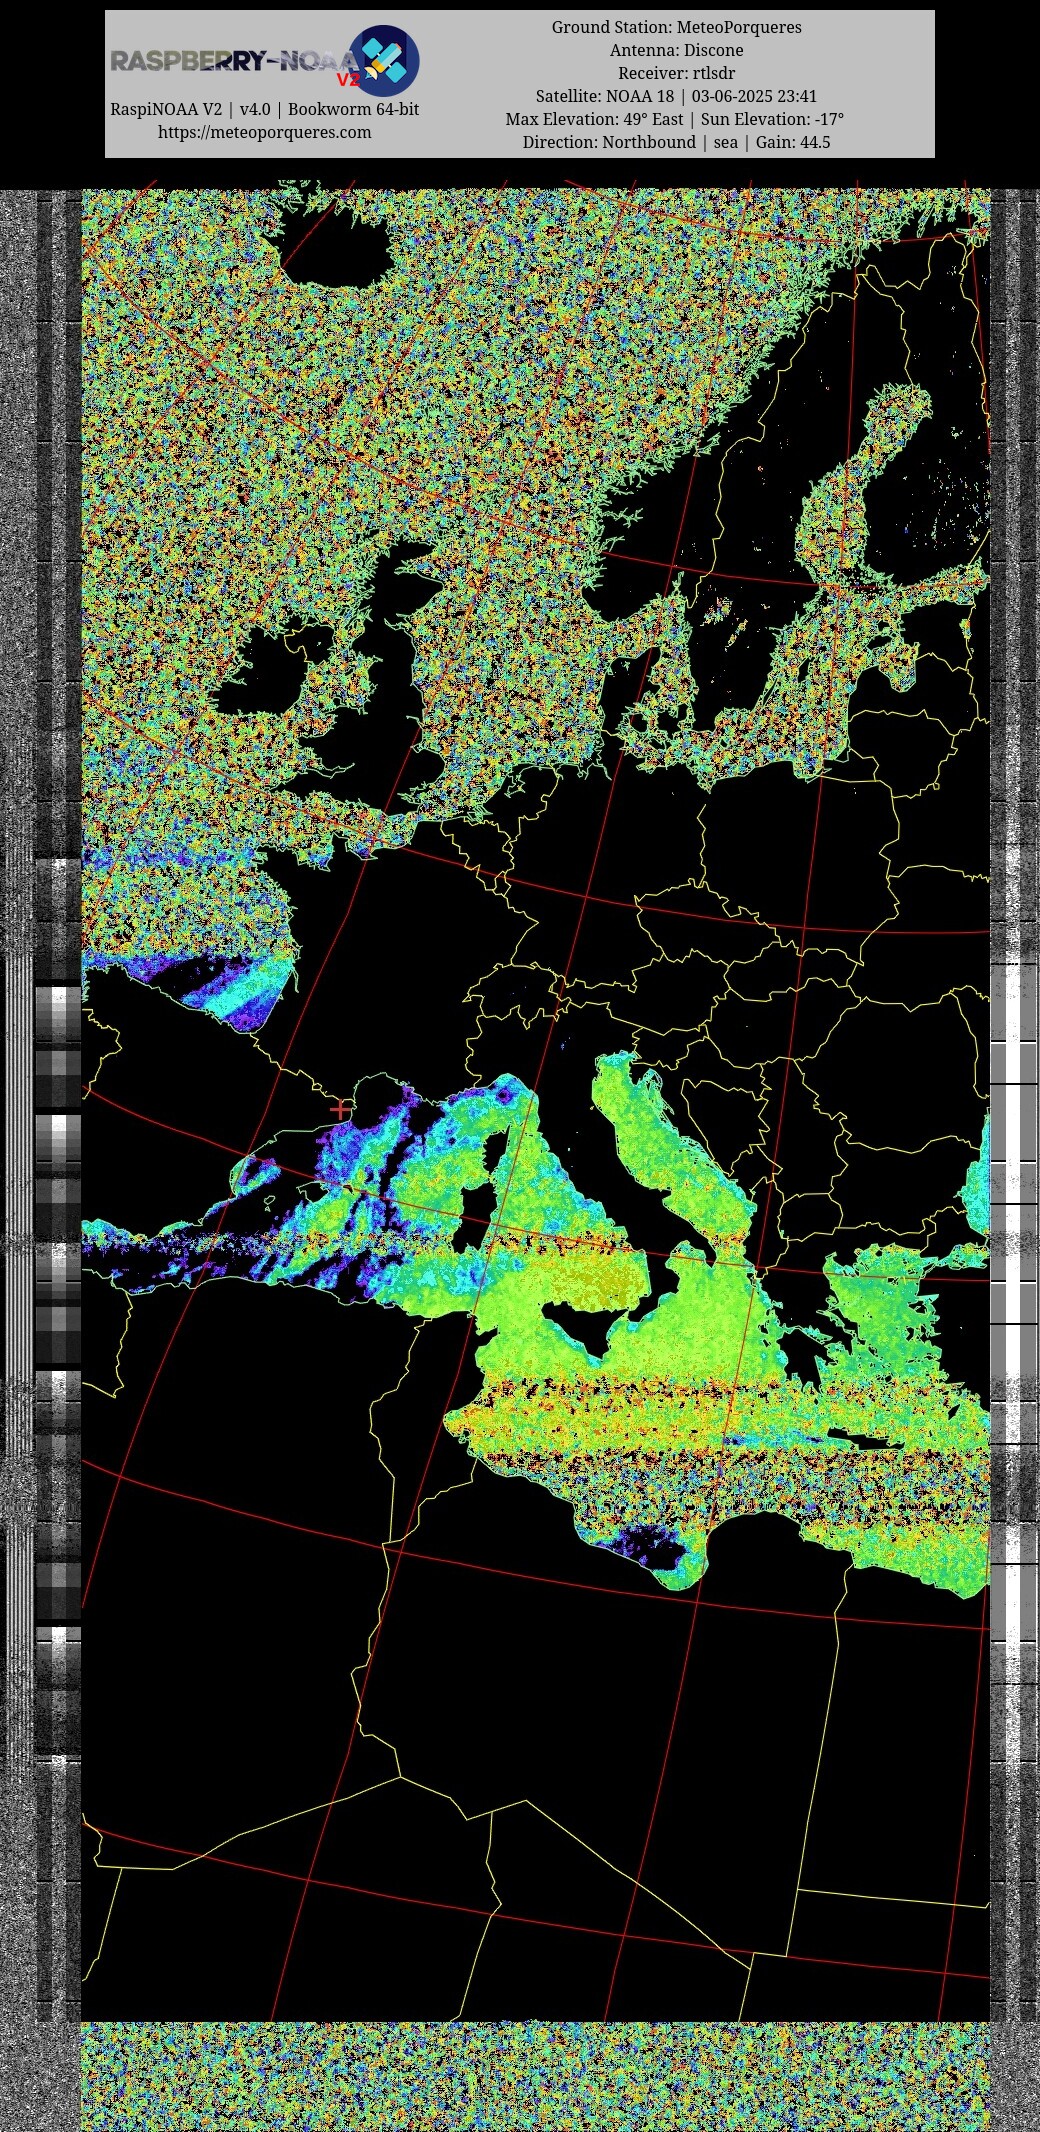The width and height of the screenshot is (1040, 2132).
Task: Click the 'Satellite: NOAA 18 | 03-06-2025 23:41' line
Action: 677,96
